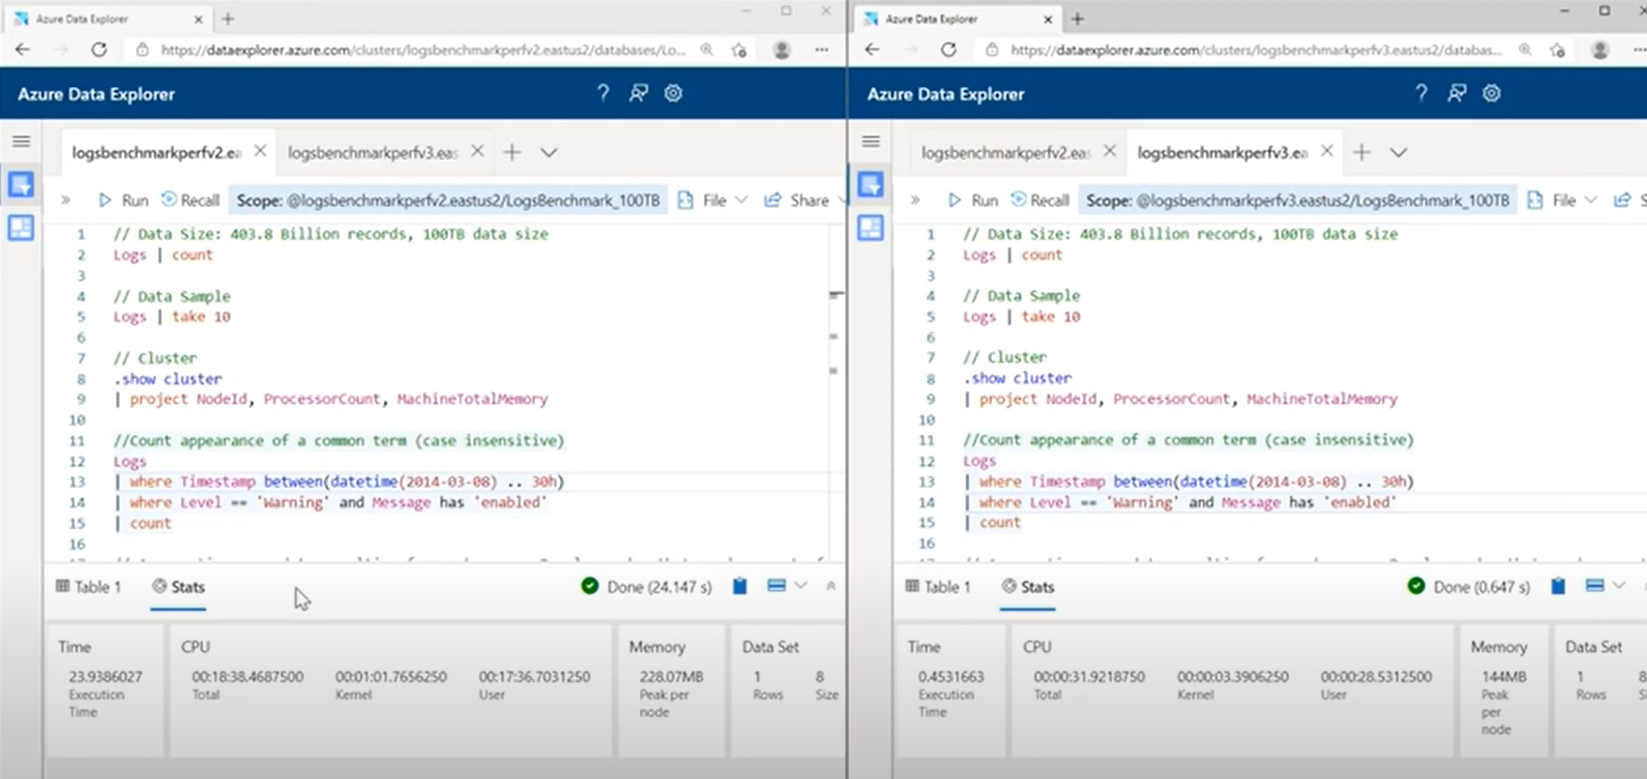This screenshot has height=779, width=1647.
Task: Add new query tab in left window
Action: pyautogui.click(x=512, y=152)
